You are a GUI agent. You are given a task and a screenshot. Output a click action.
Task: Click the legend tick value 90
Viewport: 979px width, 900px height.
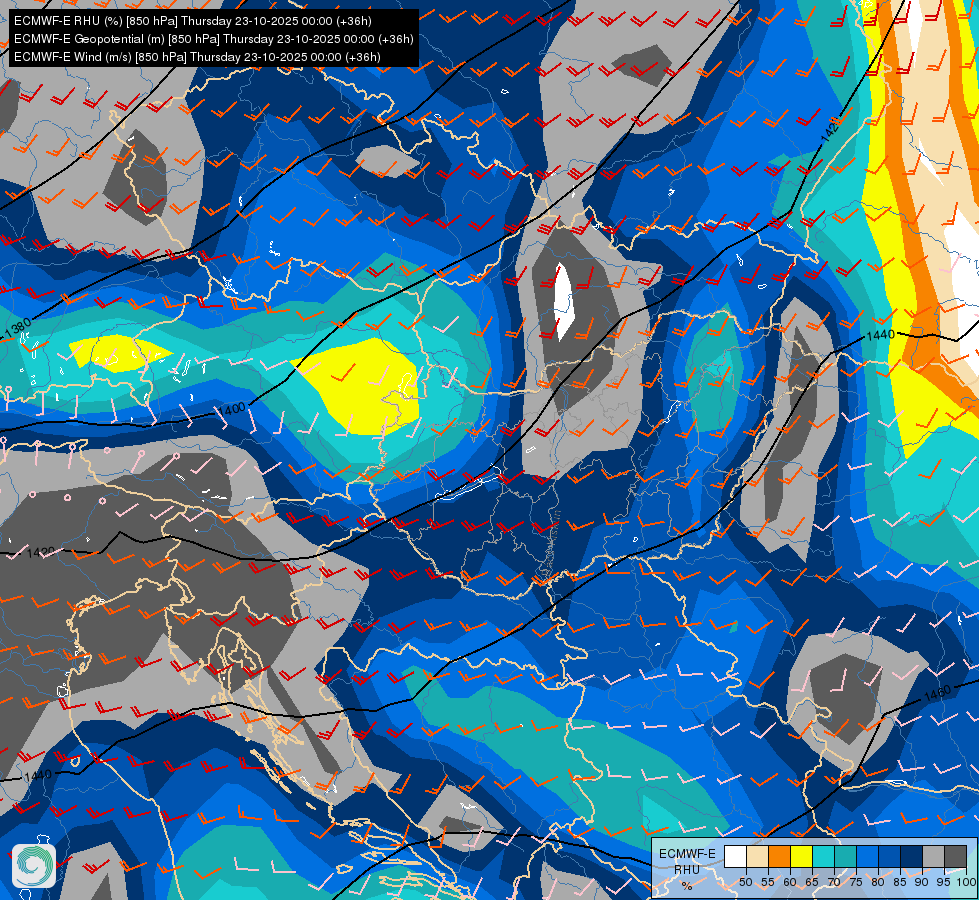(922, 882)
